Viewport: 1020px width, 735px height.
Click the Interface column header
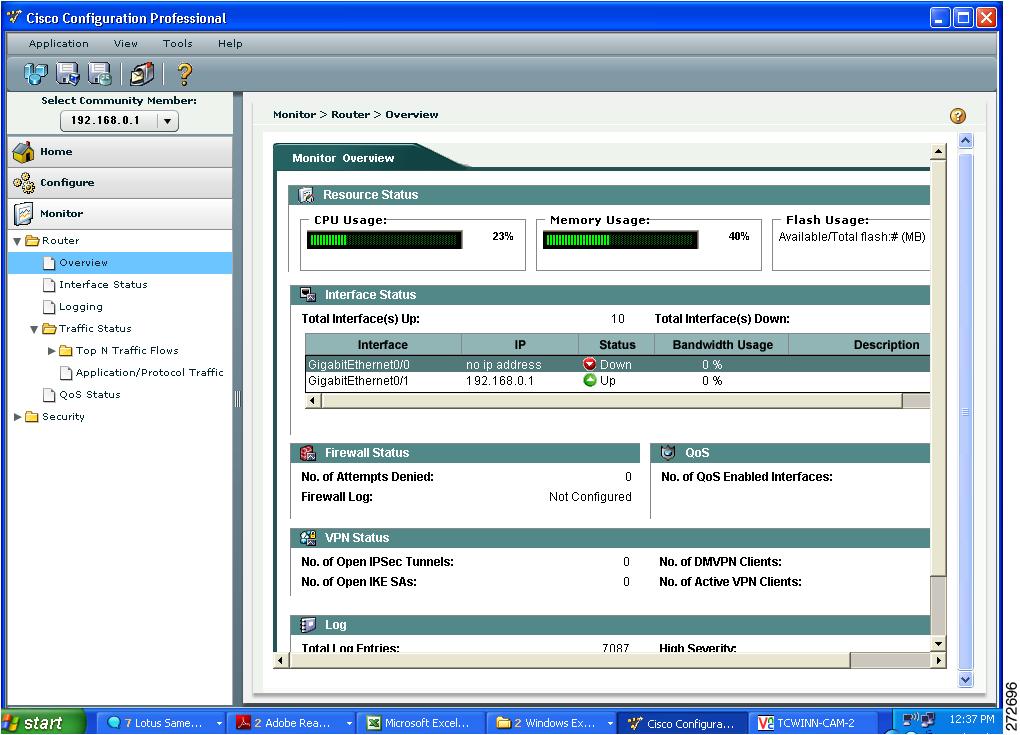pos(383,345)
